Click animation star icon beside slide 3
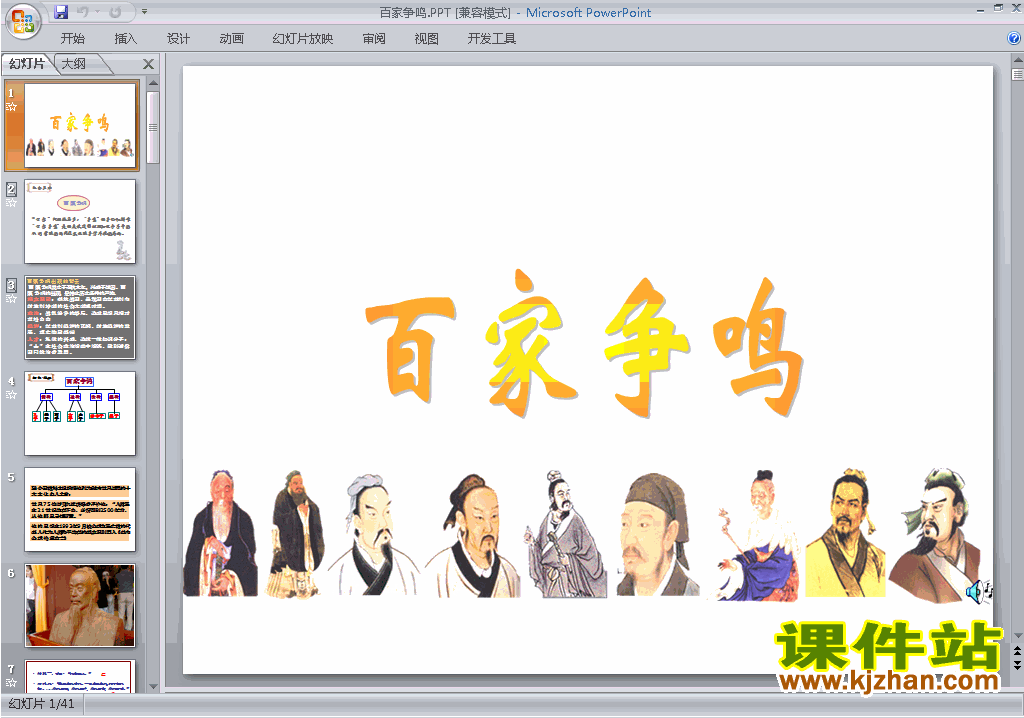The image size is (1024, 718). 11,299
